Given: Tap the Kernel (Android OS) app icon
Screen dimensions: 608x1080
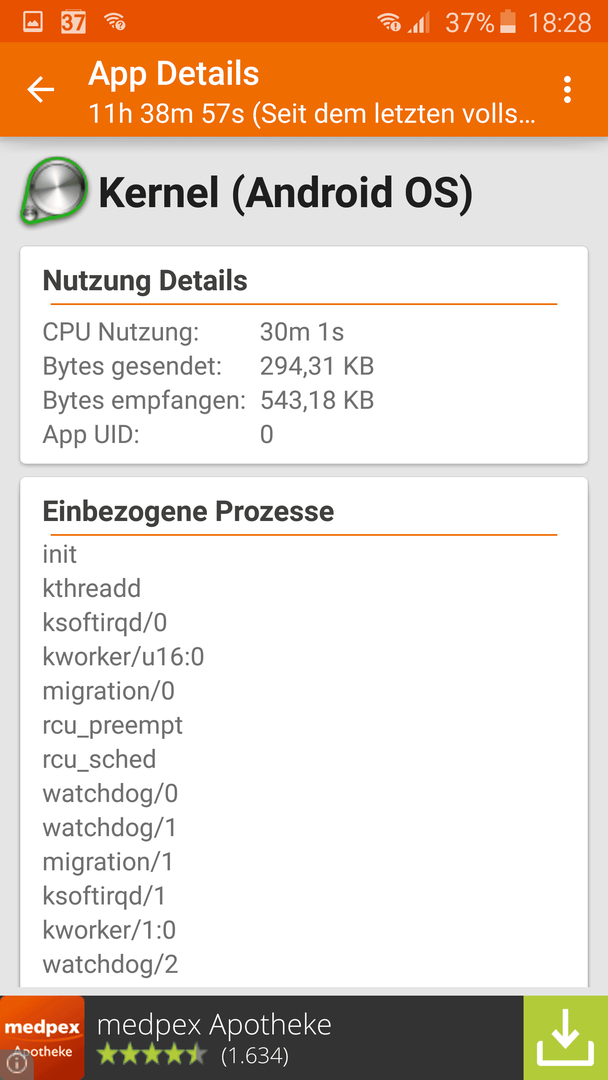Looking at the screenshot, I should pyautogui.click(x=54, y=191).
